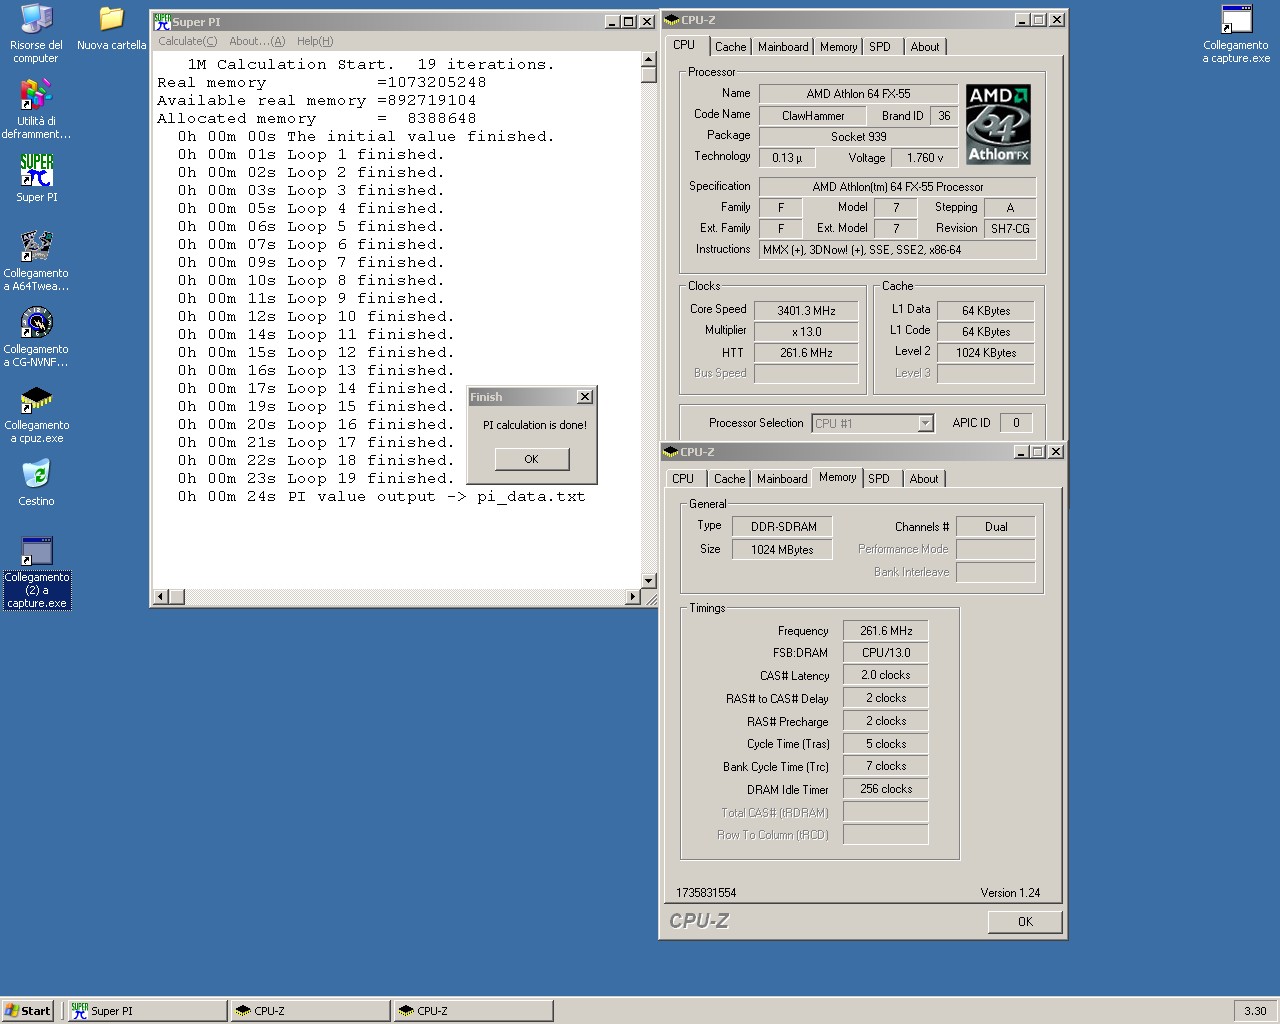Open About tab in the CPU-Z window showing memory timings
The image size is (1280, 1024).
pos(924,479)
